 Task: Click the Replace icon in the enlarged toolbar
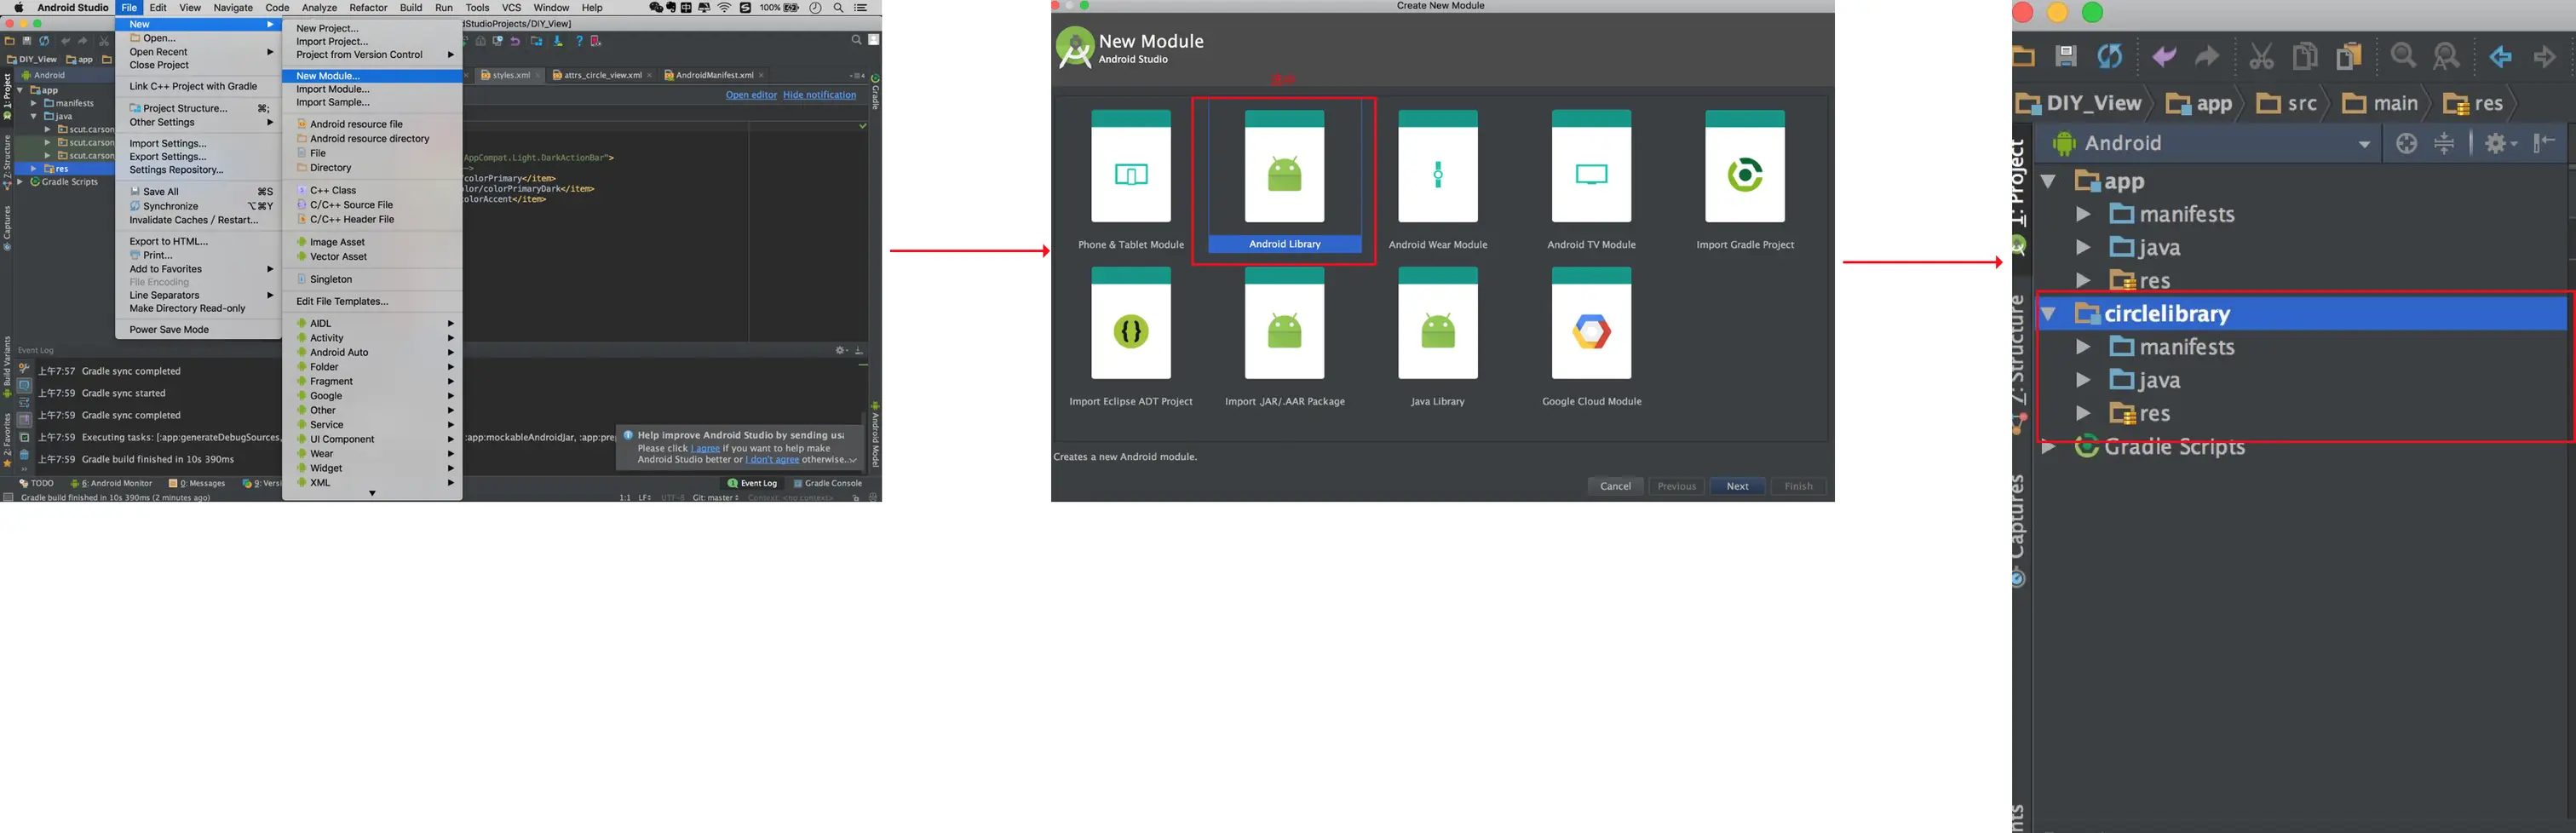2446,56
